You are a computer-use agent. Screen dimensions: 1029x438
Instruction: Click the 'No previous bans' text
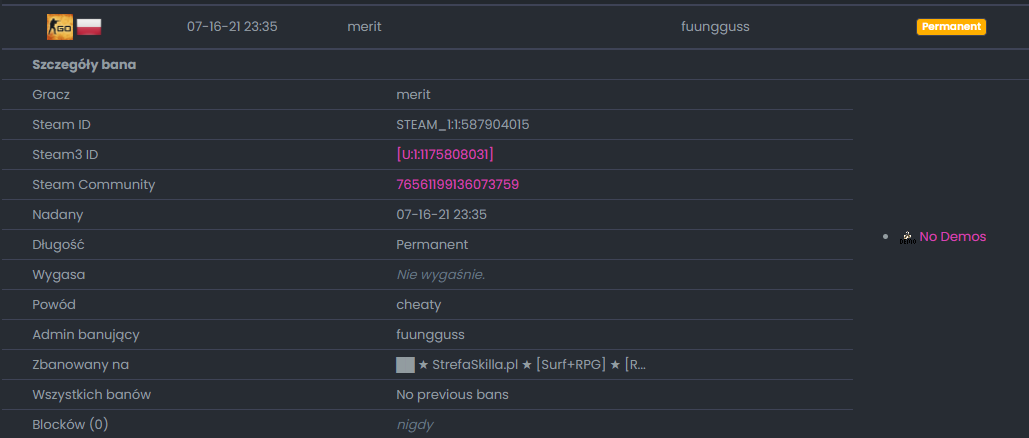point(452,395)
